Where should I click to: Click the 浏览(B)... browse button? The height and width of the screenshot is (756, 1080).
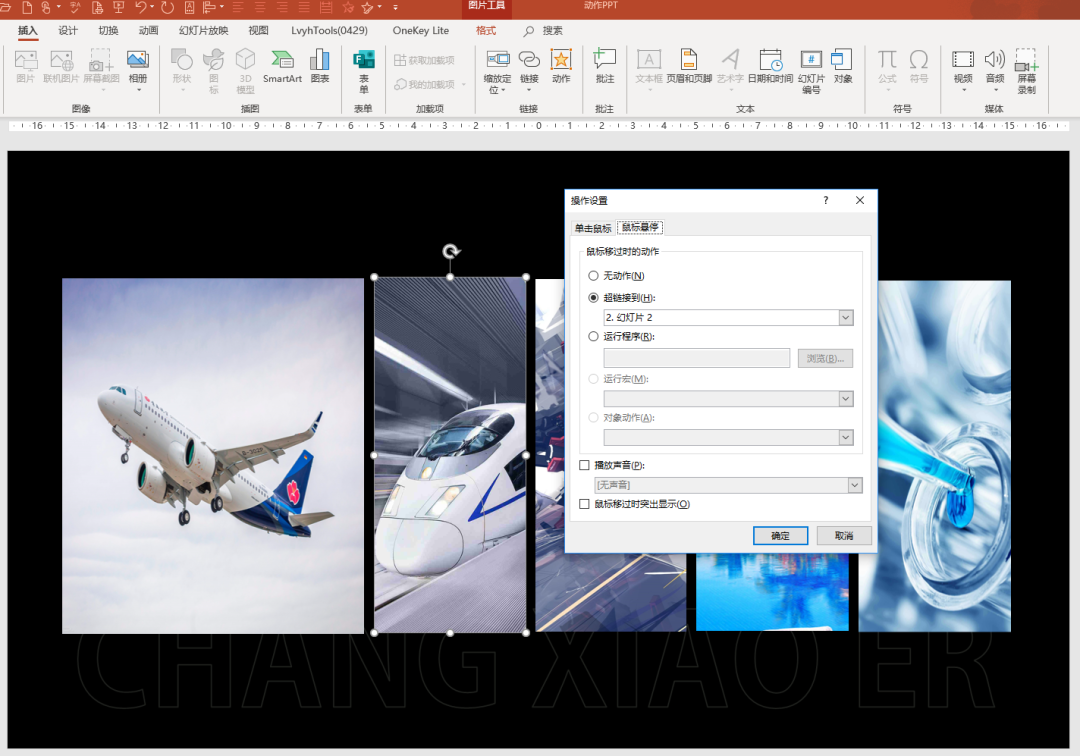coord(825,358)
